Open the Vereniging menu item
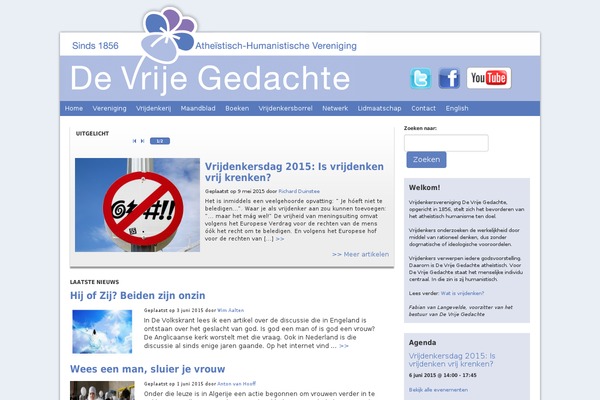Viewport: 600px width, 400px height. [109, 108]
